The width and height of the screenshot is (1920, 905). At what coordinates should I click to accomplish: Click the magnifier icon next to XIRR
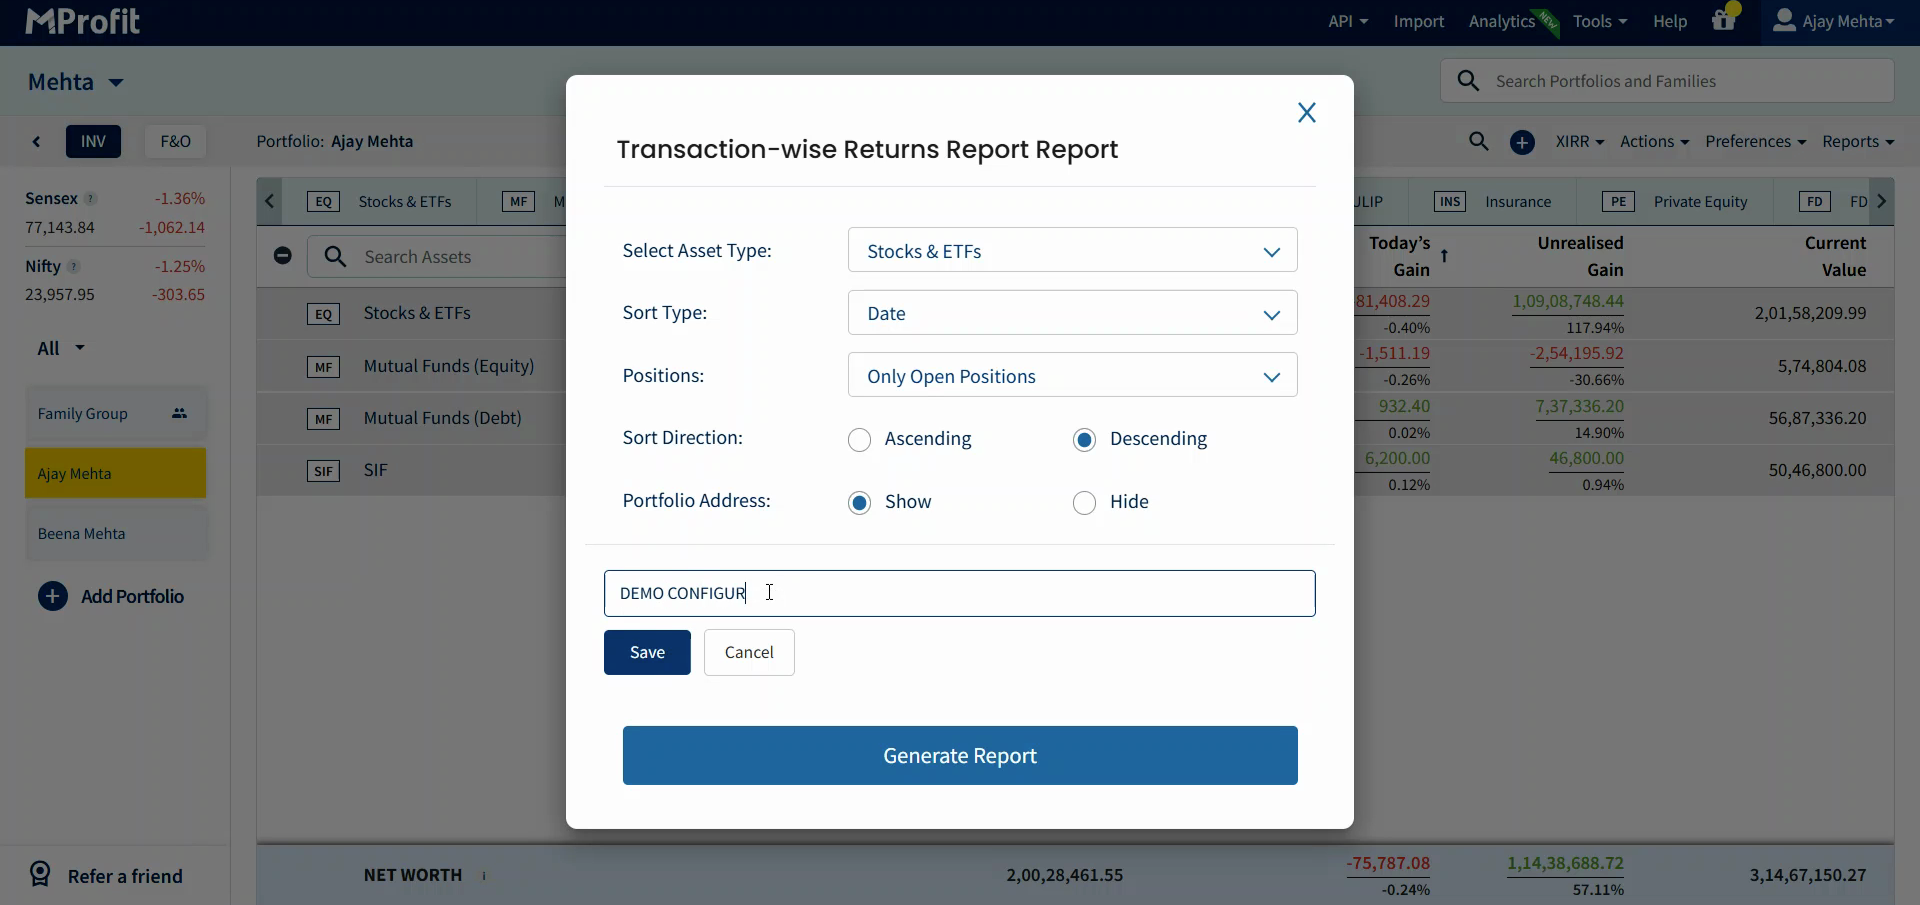(x=1478, y=142)
